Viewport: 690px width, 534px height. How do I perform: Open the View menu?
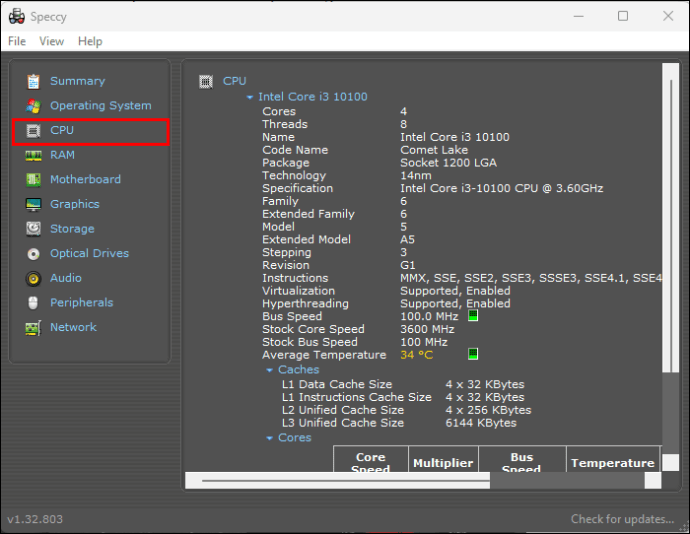51,41
